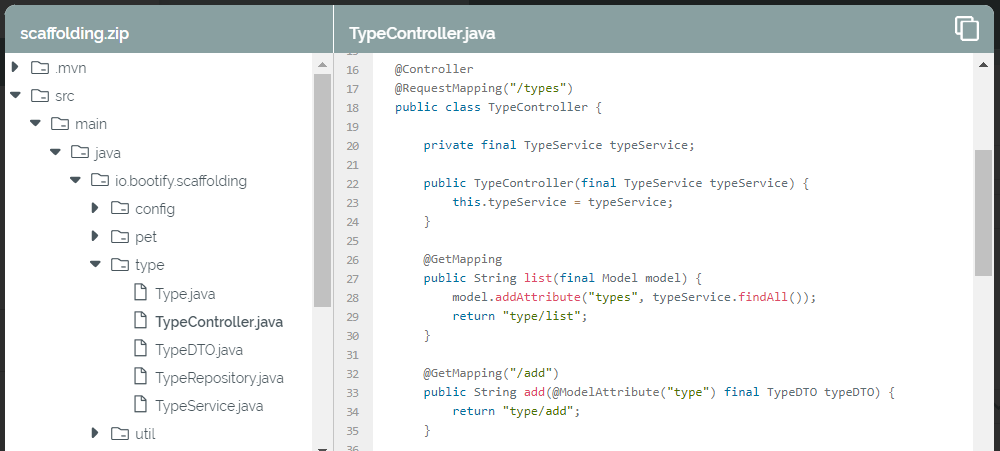Click the list method name on line 27
1000x451 pixels.
pos(538,278)
